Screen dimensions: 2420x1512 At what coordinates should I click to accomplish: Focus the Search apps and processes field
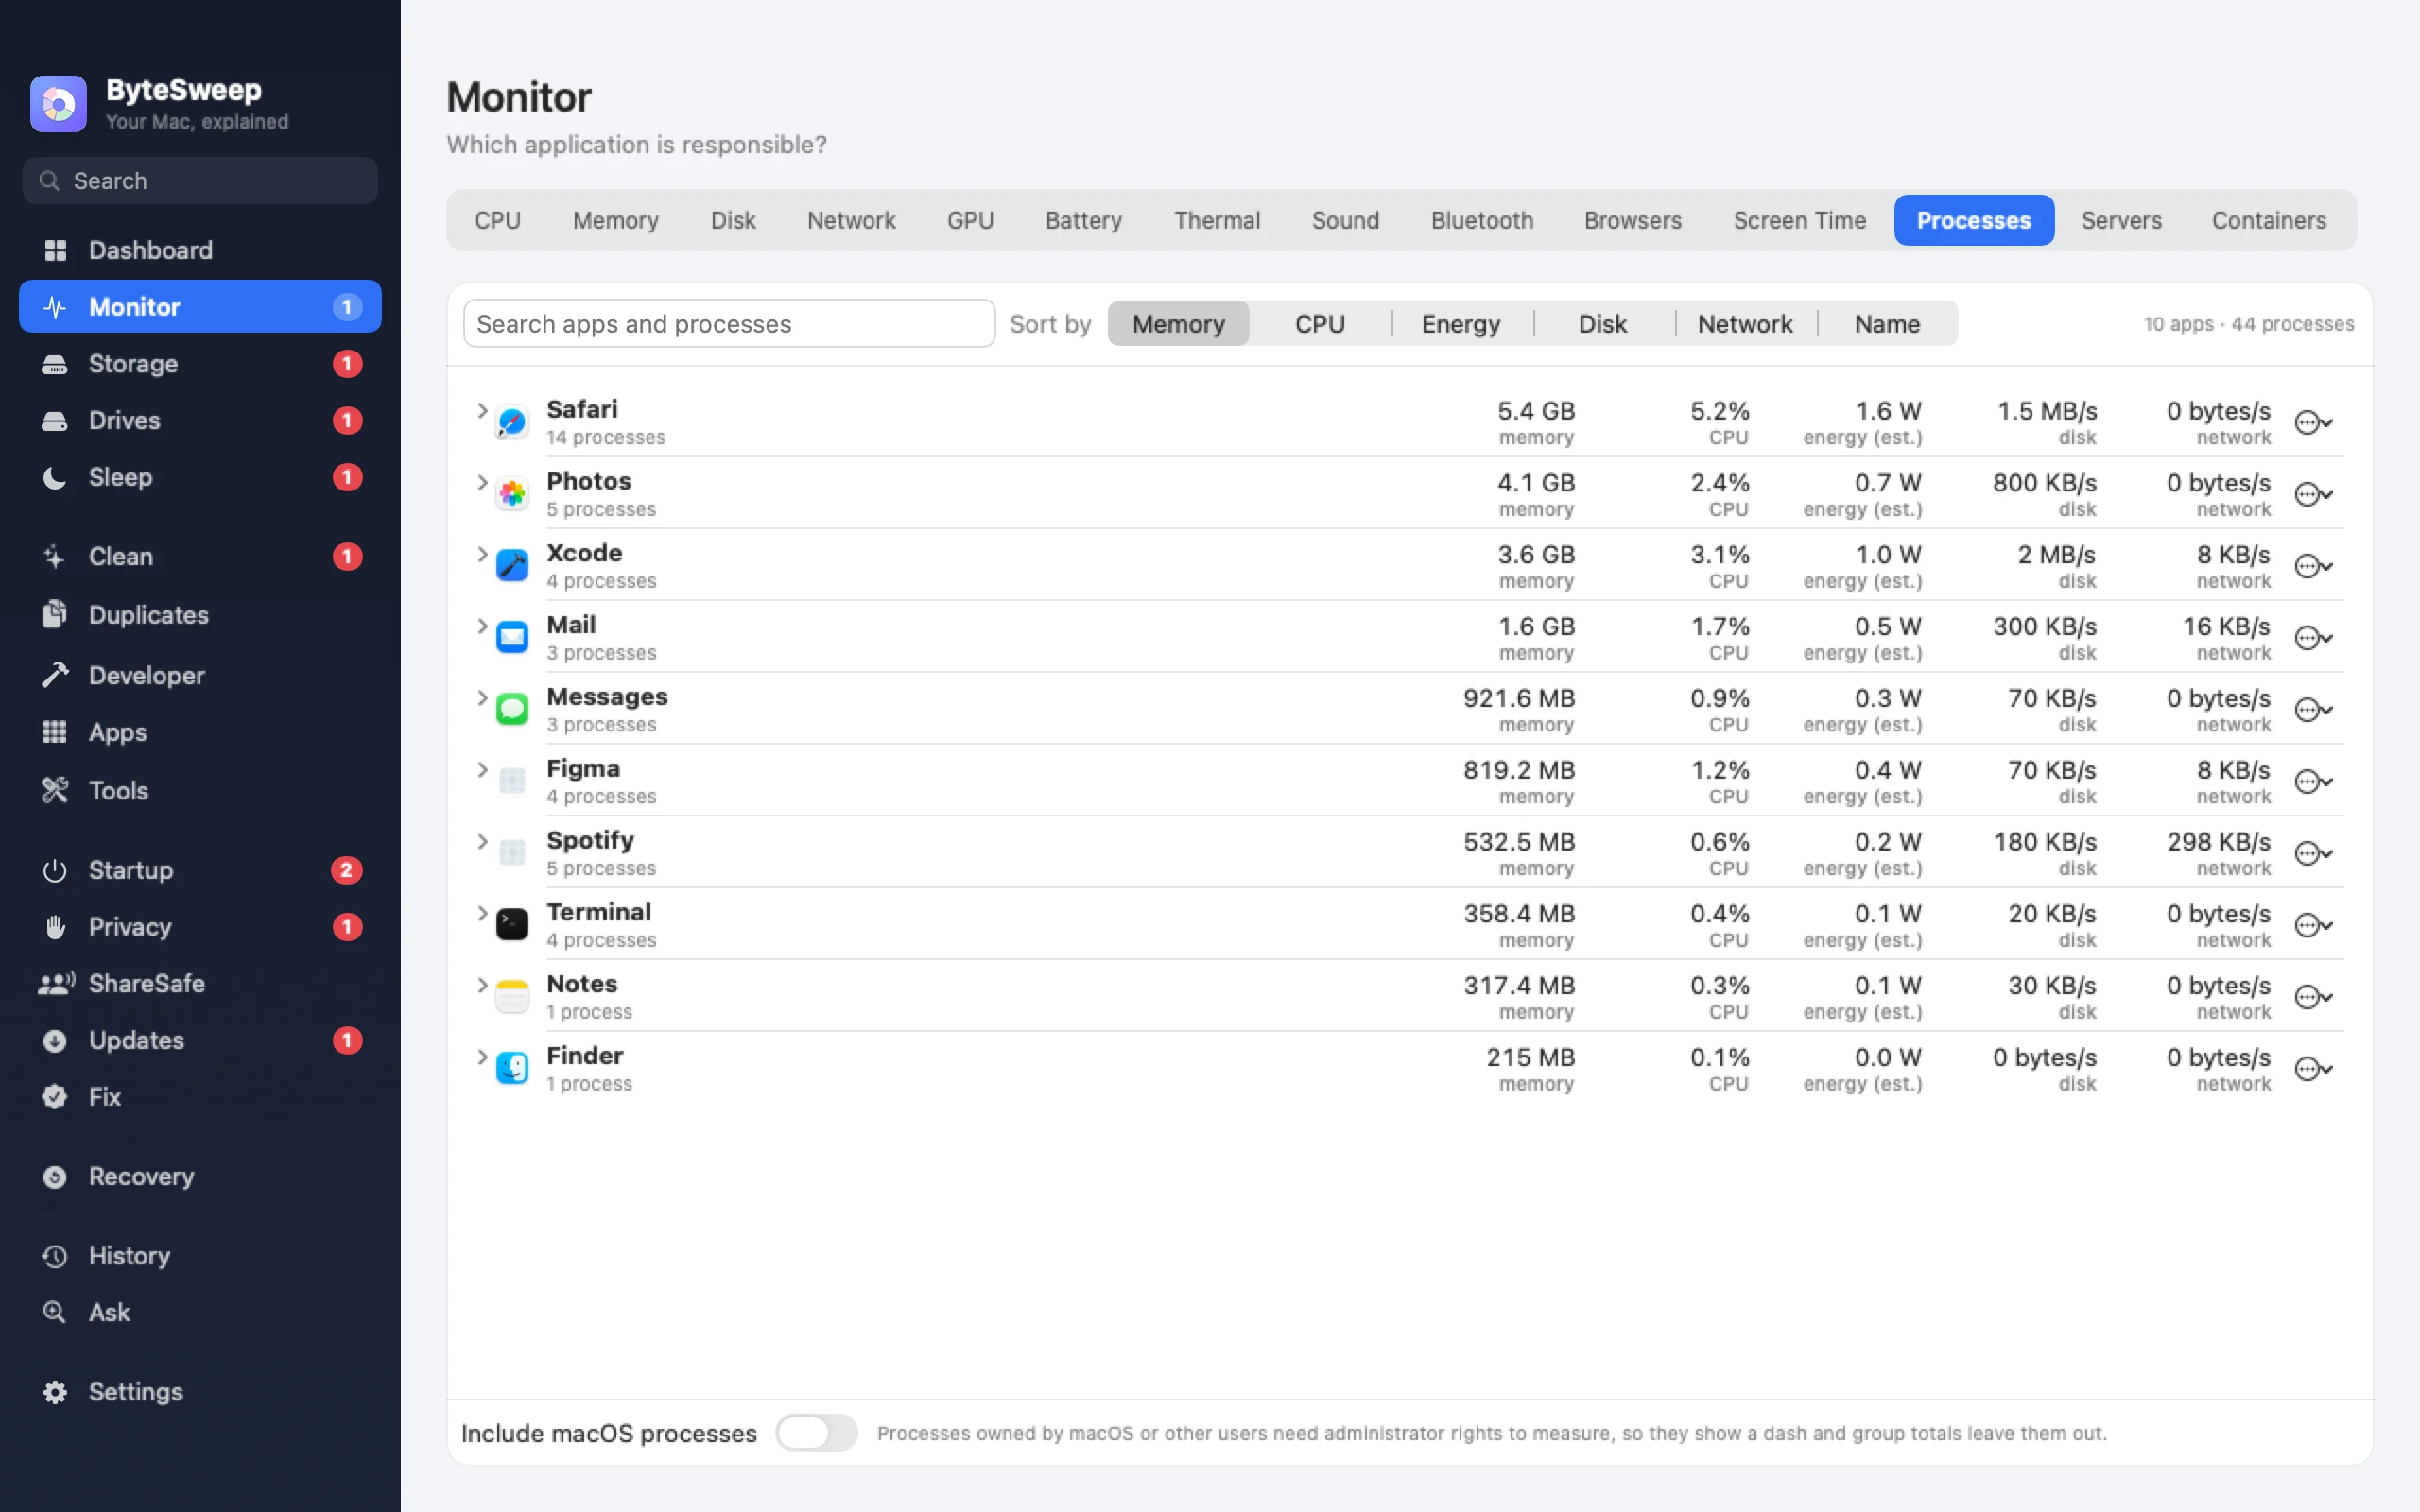point(729,324)
